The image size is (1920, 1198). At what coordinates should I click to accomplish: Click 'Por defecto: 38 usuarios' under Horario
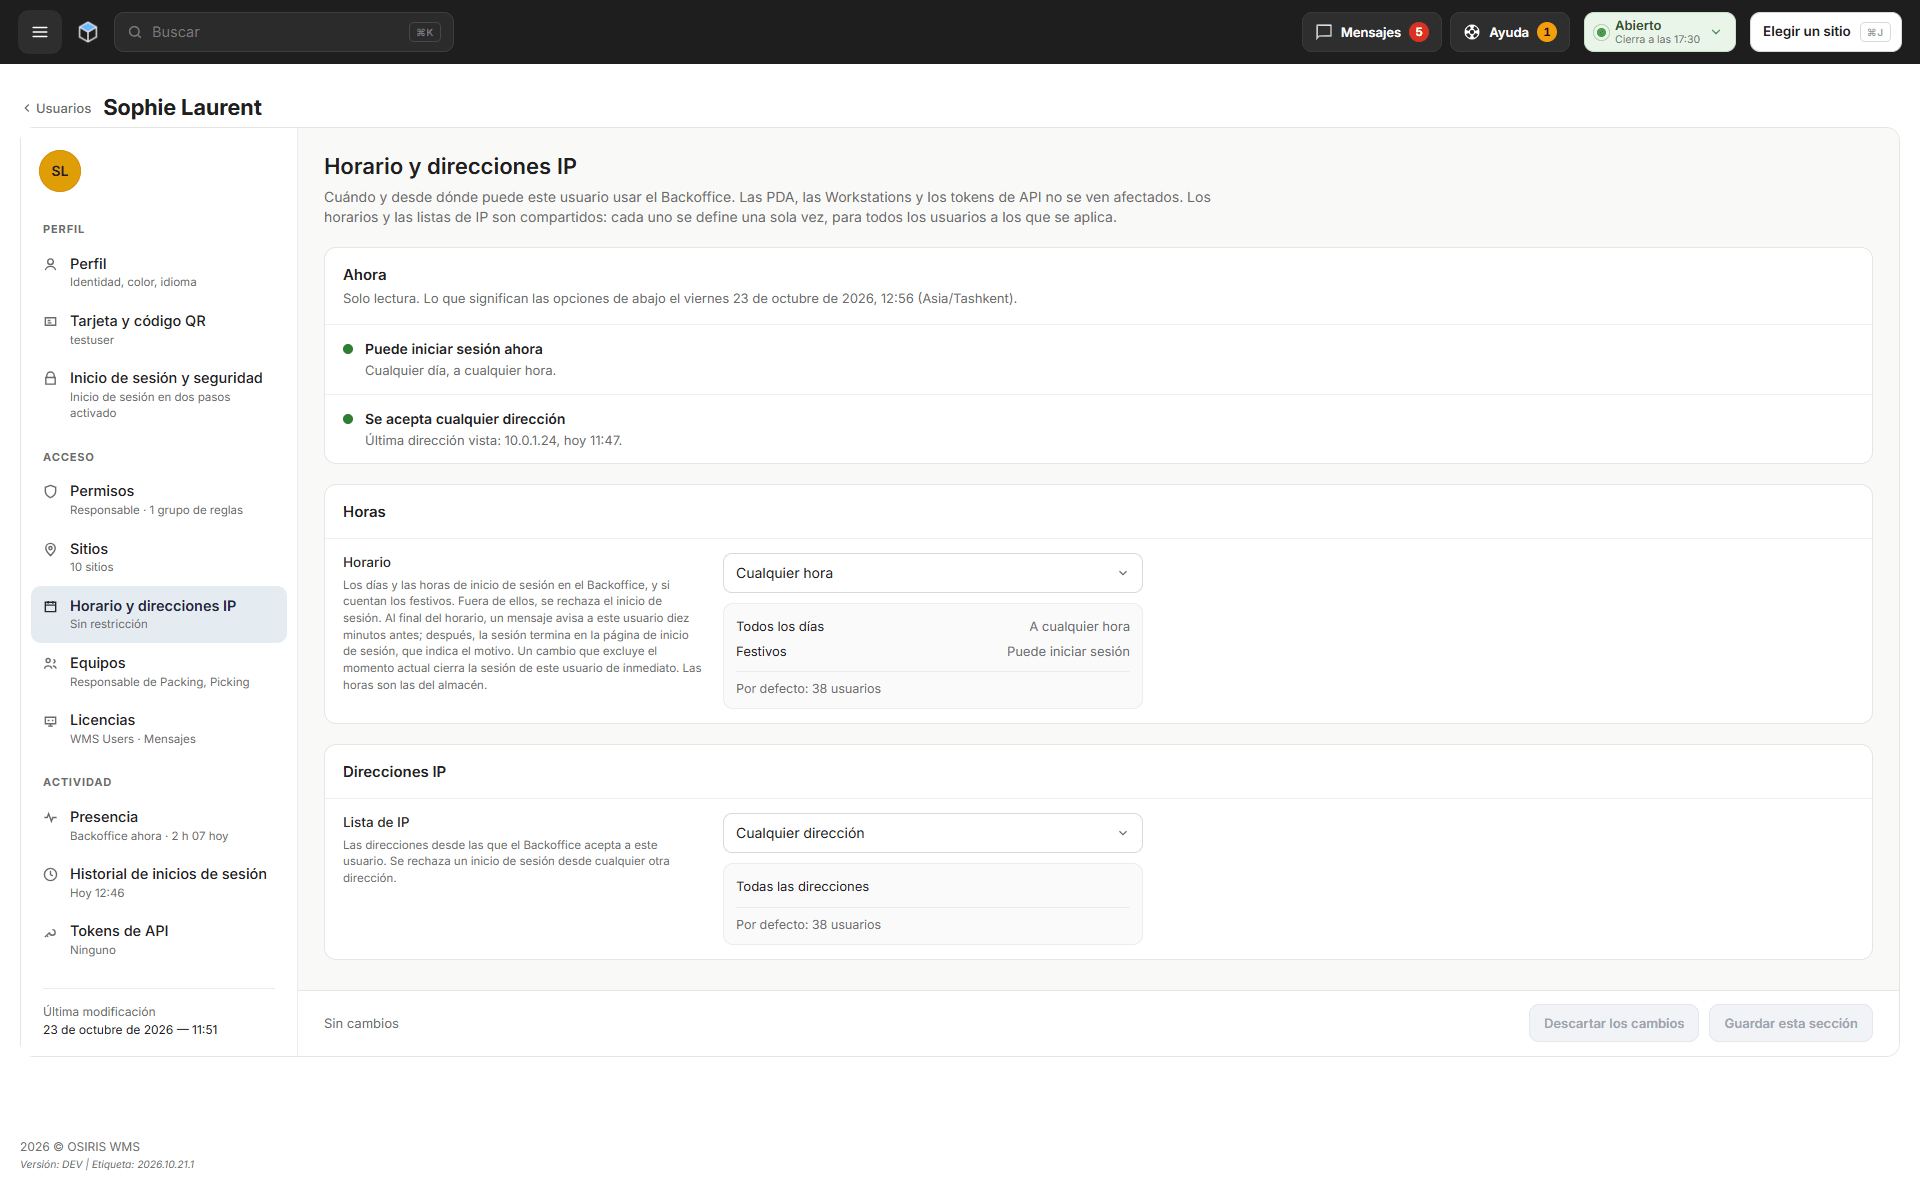(808, 689)
